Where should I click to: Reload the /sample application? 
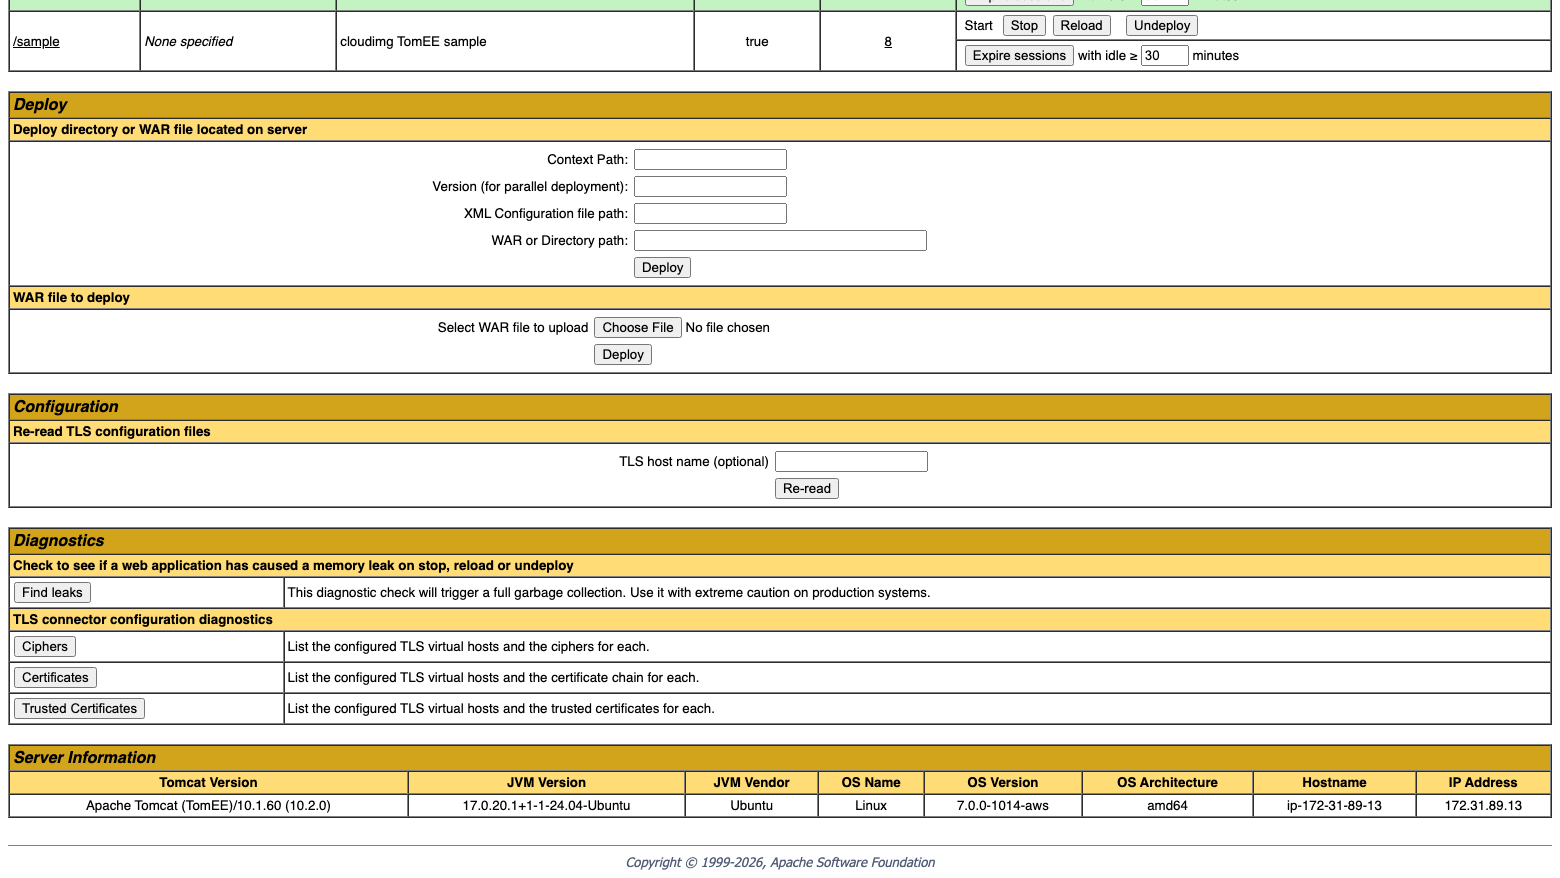[x=1081, y=26]
